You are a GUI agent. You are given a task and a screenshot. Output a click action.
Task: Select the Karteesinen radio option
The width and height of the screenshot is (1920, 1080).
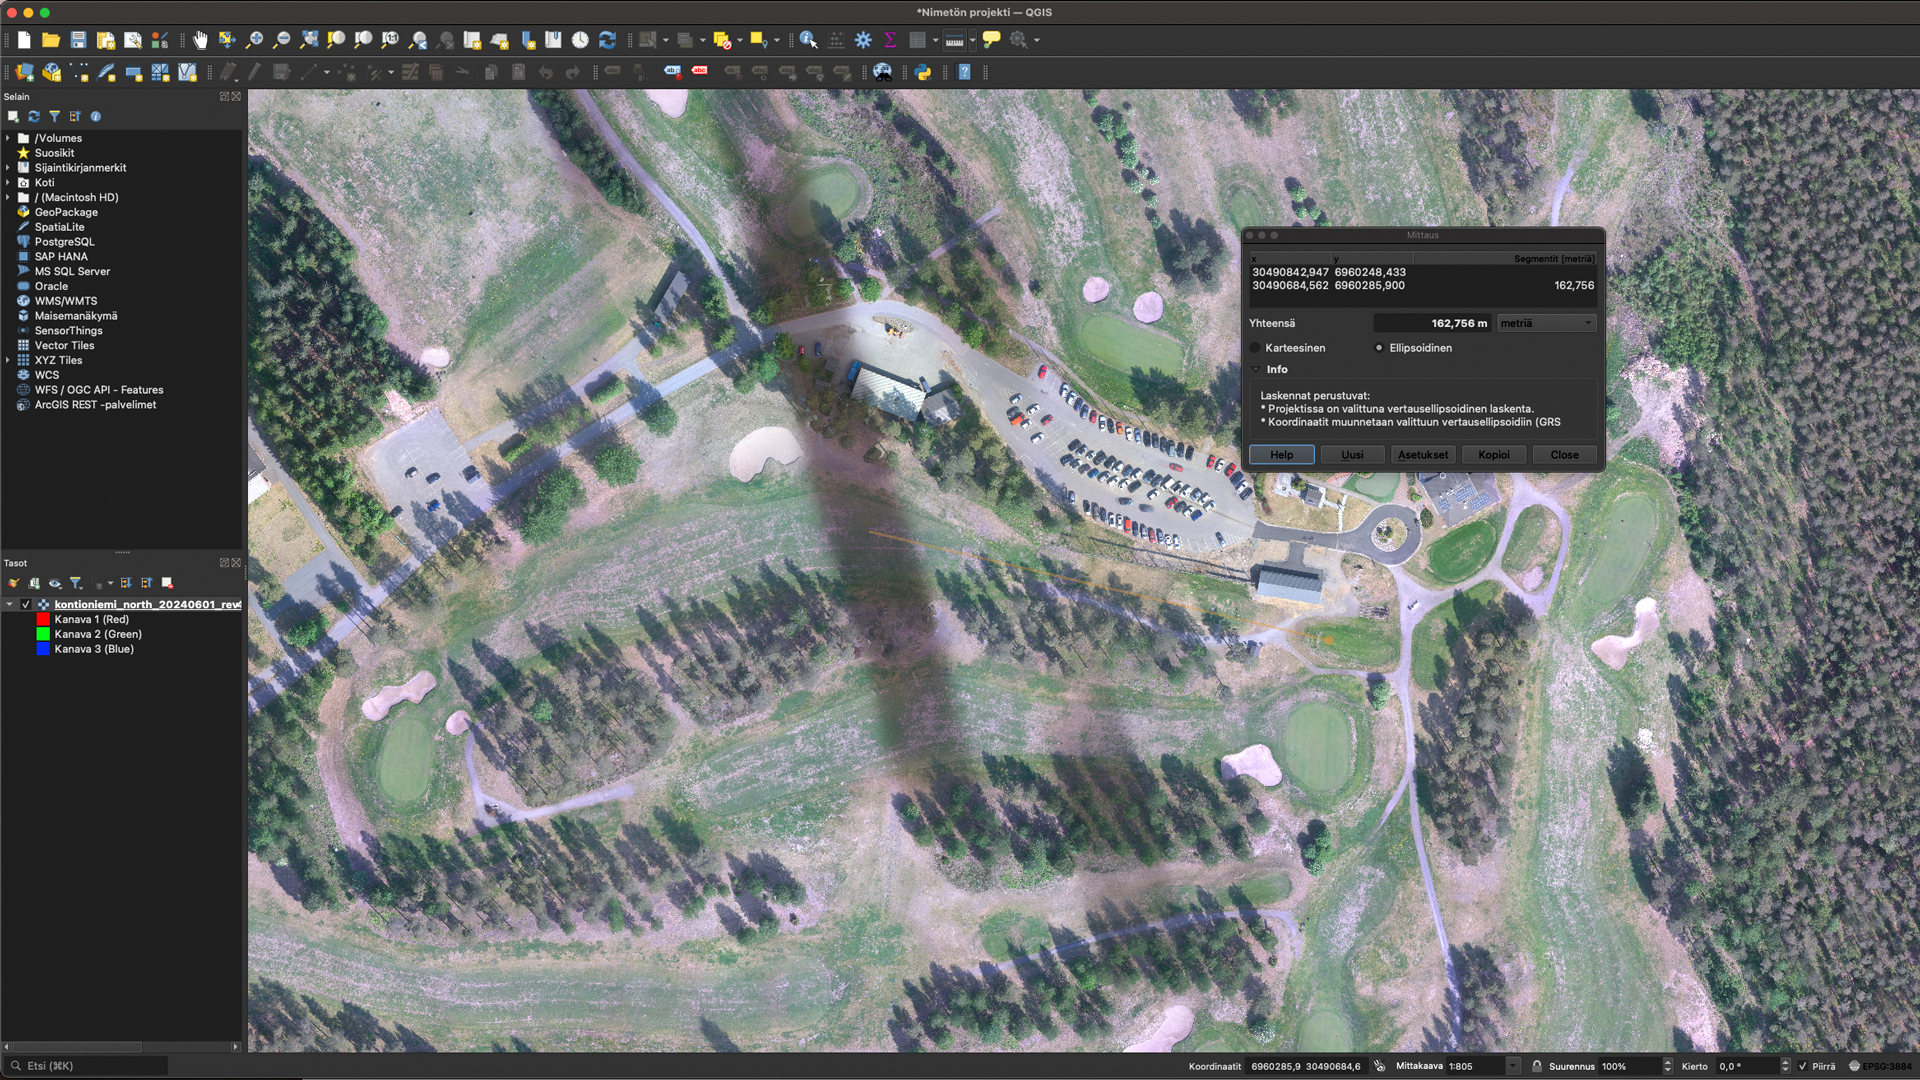pos(1256,348)
